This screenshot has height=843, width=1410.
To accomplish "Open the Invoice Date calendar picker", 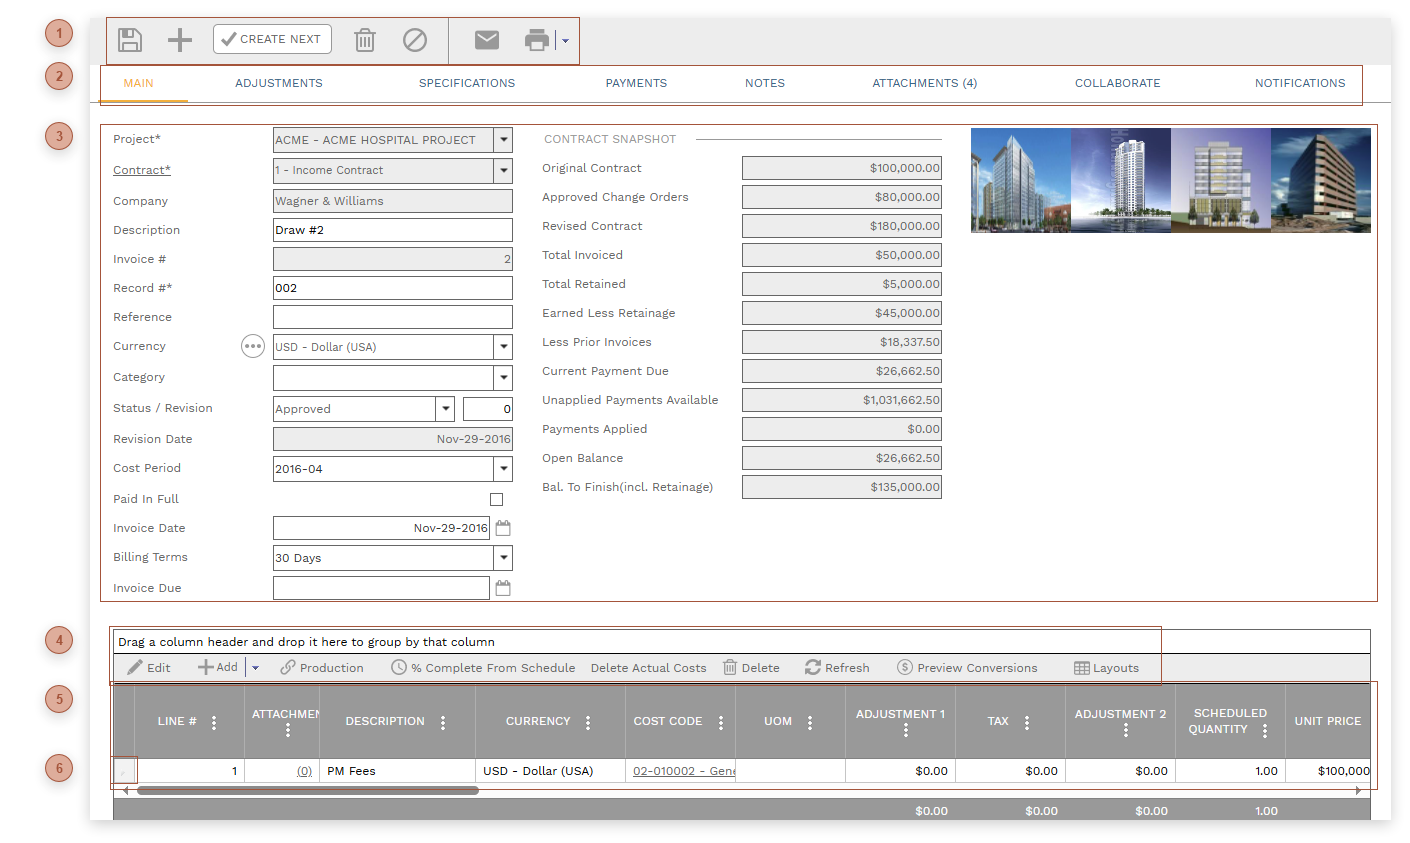I will [x=503, y=527].
